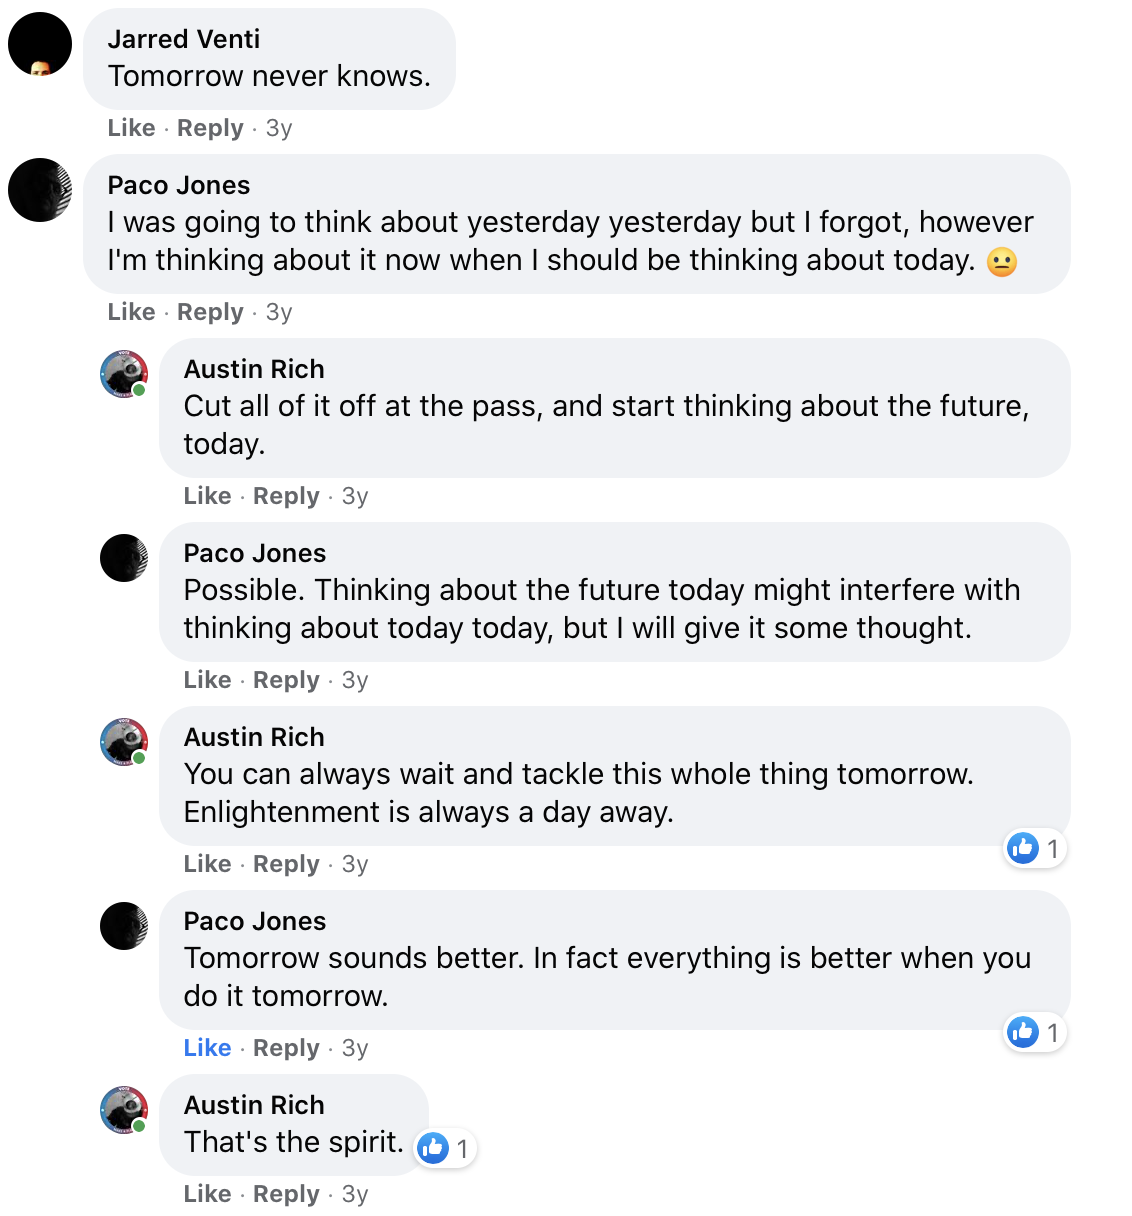Click Jarred Venti's profile picture

tap(40, 45)
